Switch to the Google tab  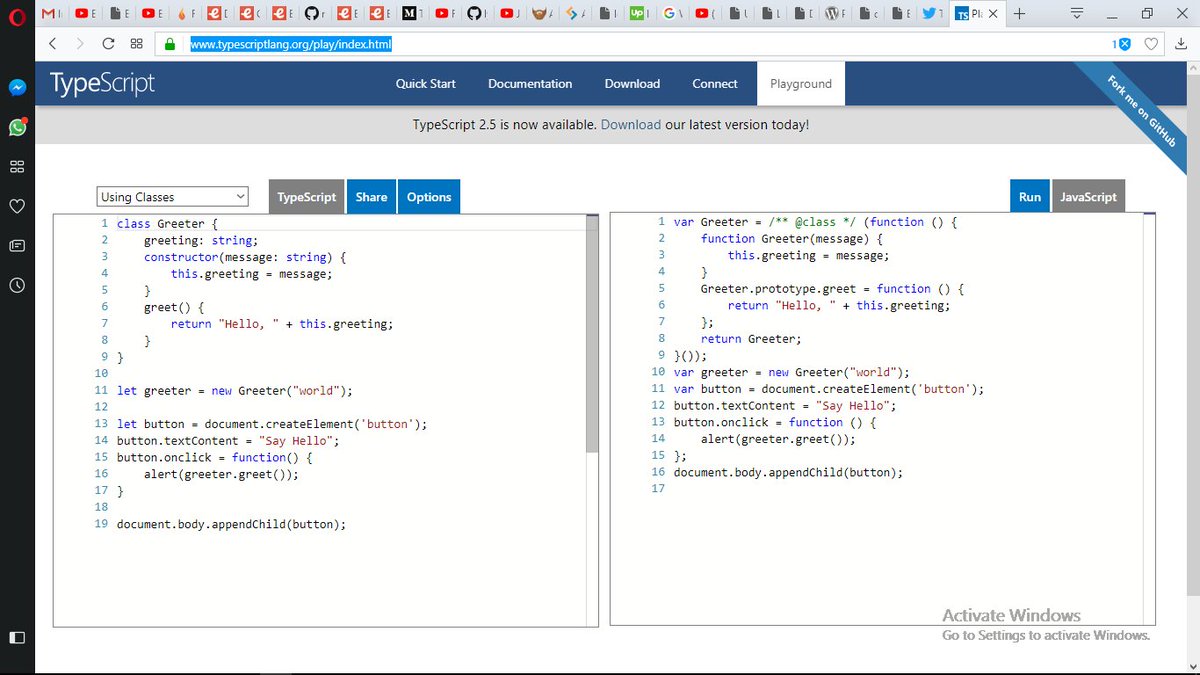674,14
